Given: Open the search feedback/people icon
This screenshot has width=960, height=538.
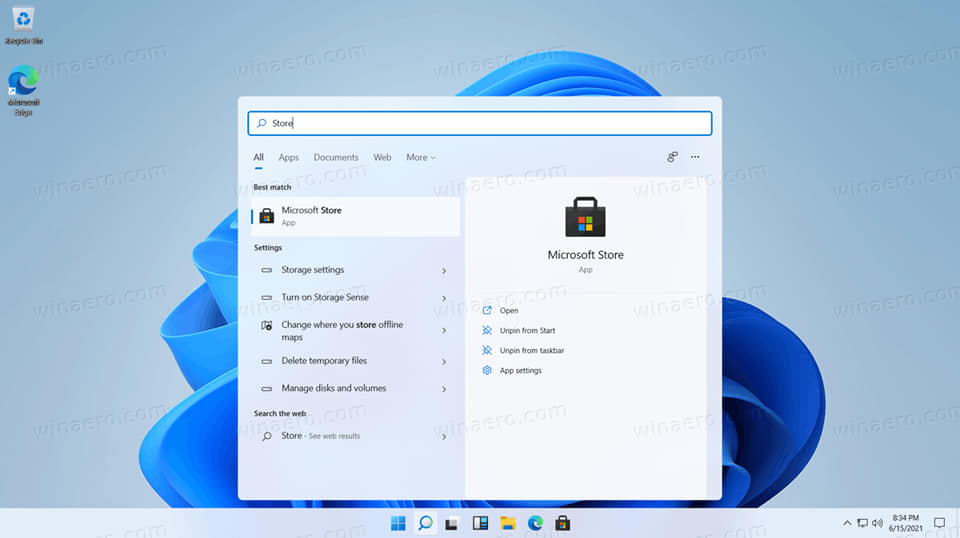Looking at the screenshot, I should [x=672, y=157].
